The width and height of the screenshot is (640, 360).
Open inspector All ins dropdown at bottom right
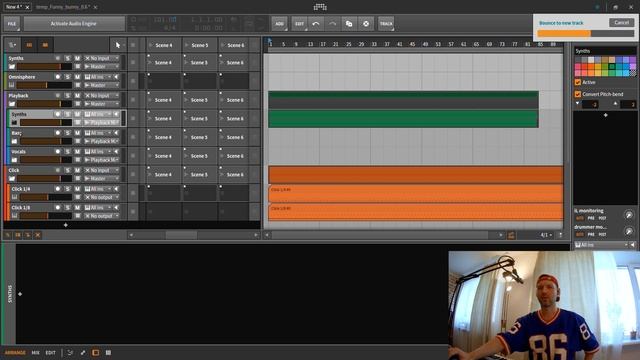tap(601, 245)
